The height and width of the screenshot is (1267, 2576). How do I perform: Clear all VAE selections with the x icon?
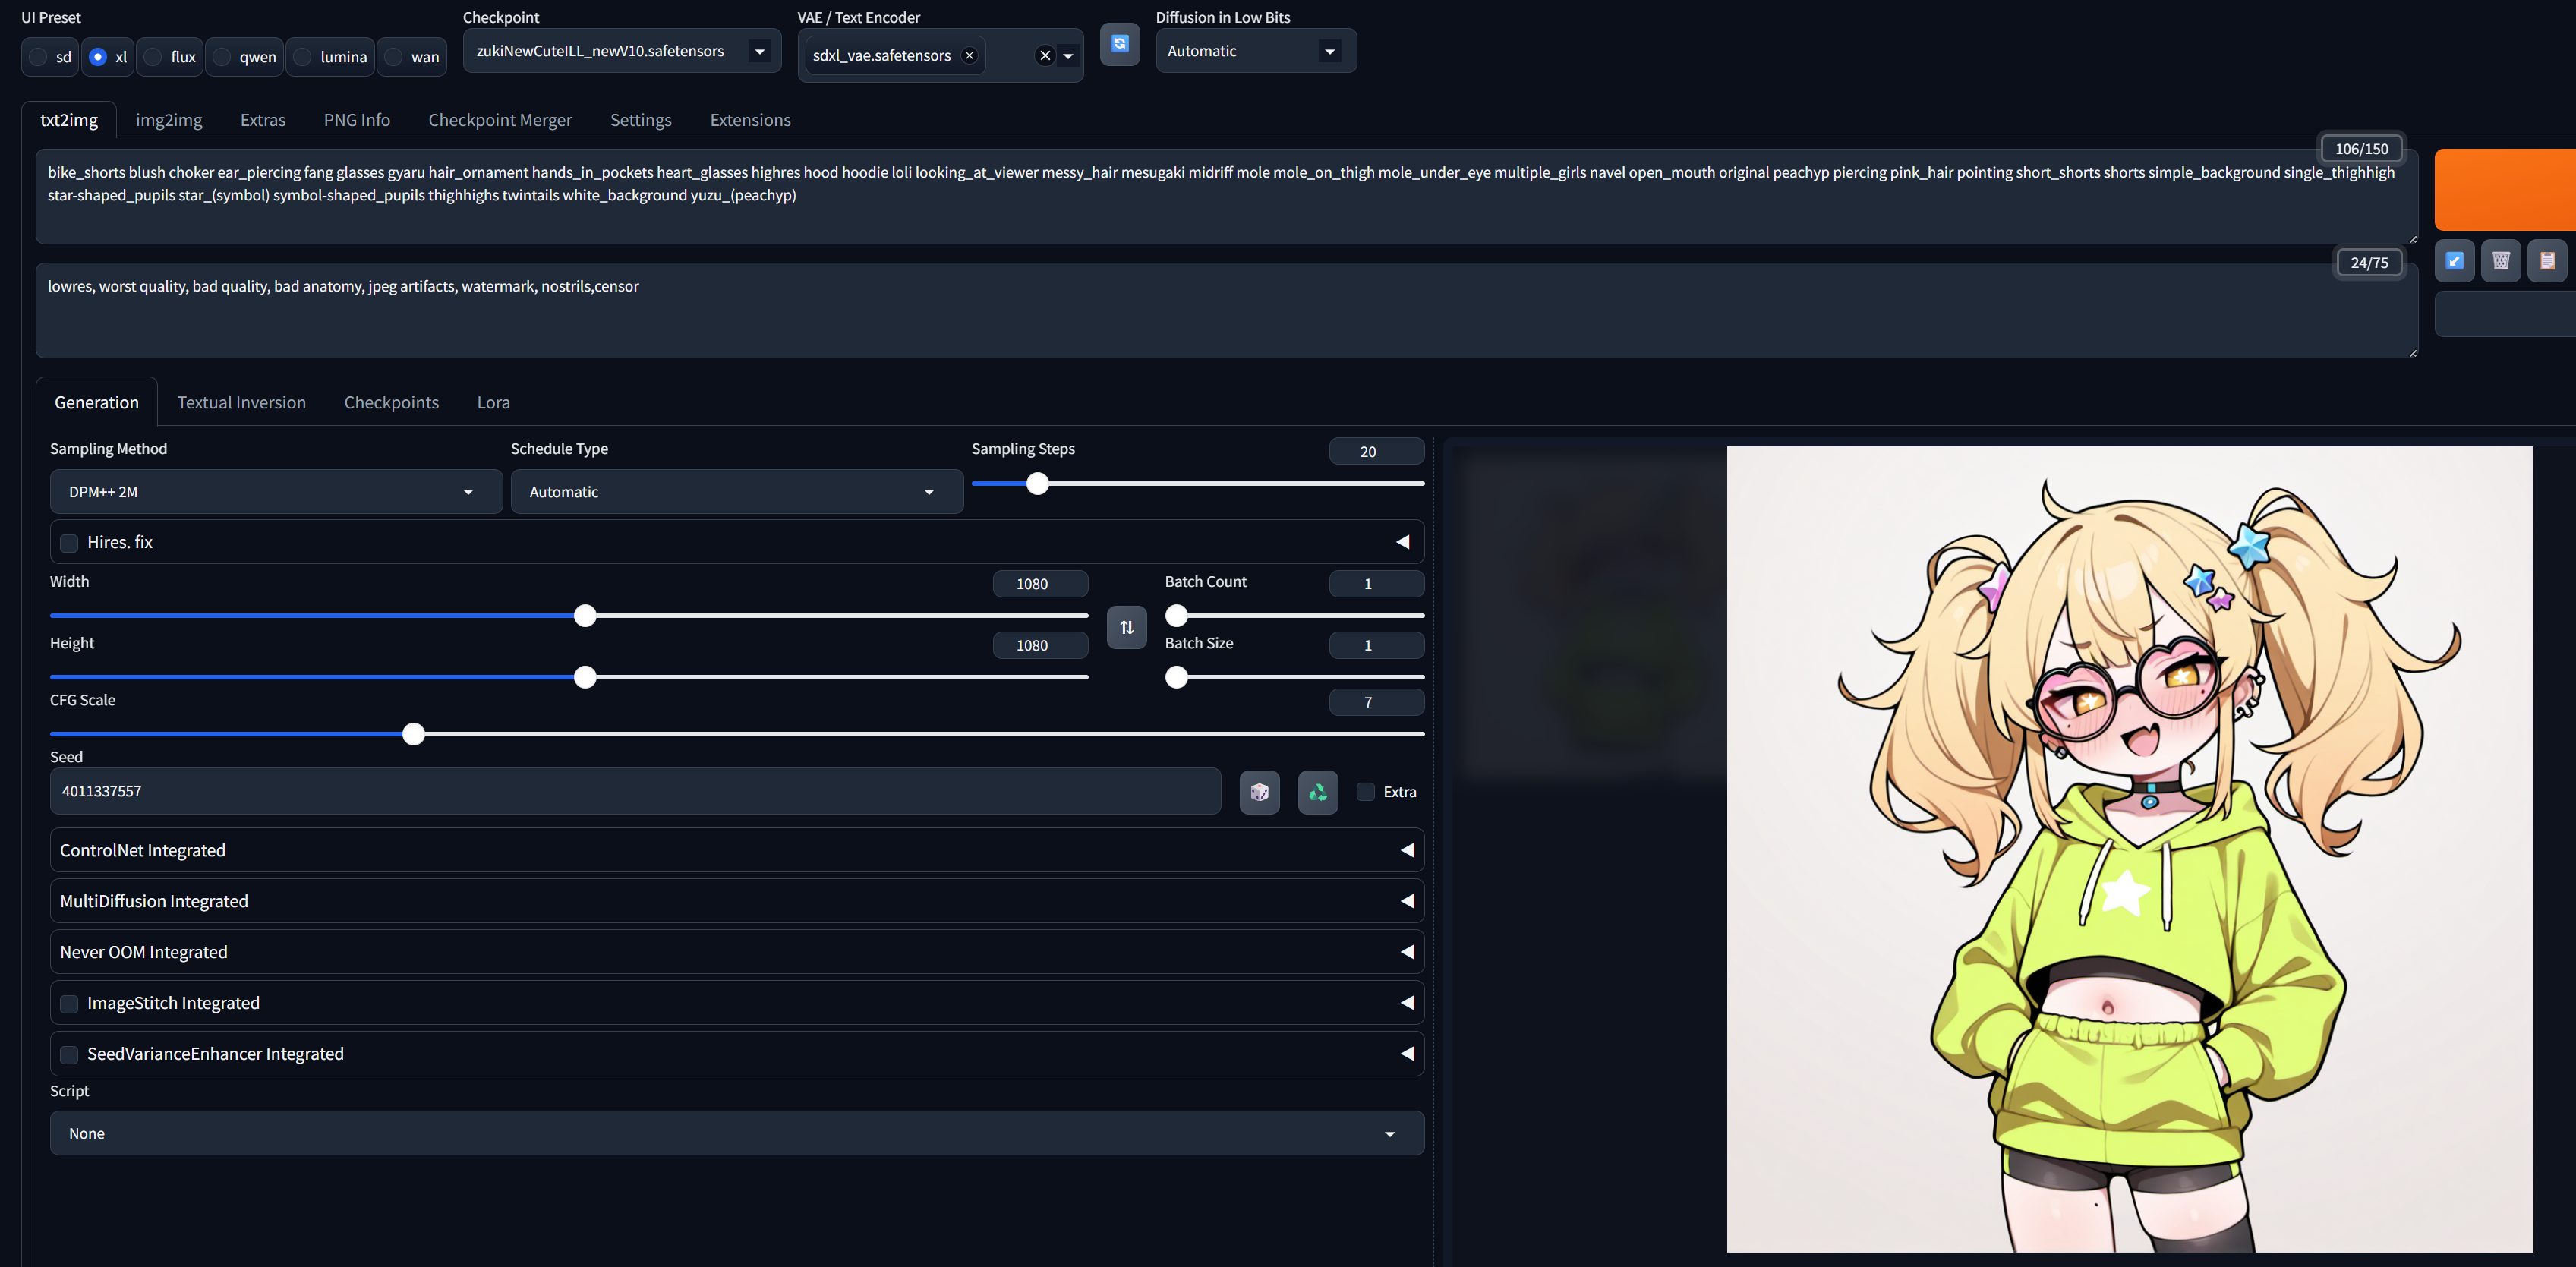click(x=1045, y=56)
